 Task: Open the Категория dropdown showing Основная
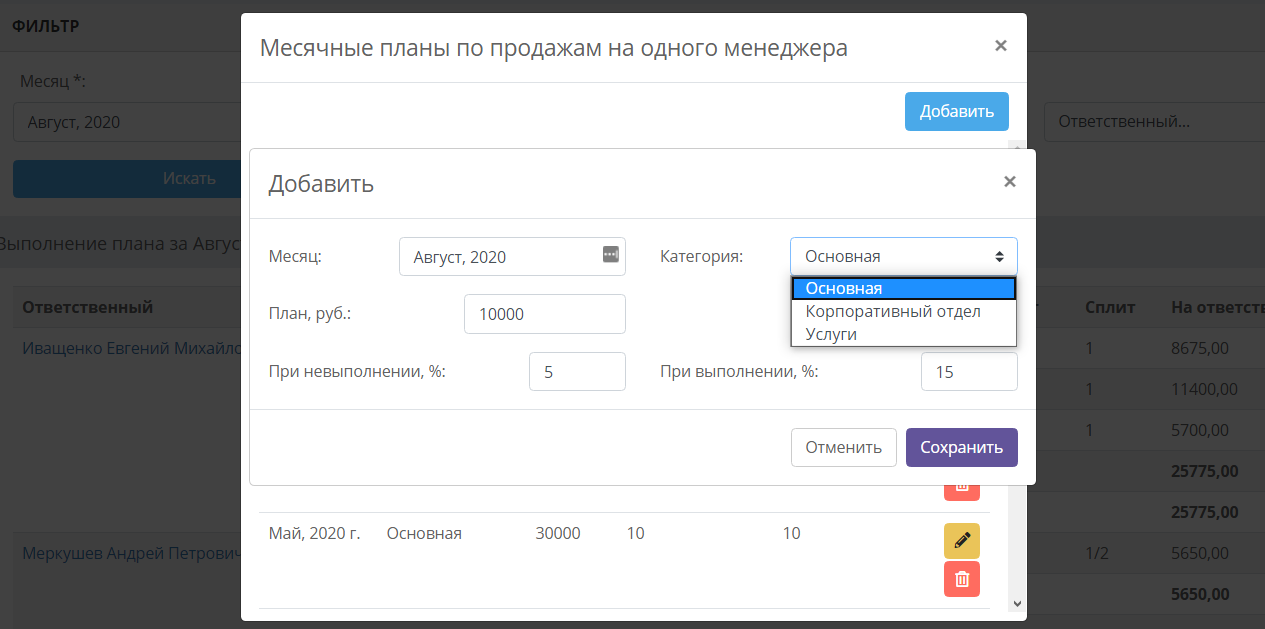(904, 256)
